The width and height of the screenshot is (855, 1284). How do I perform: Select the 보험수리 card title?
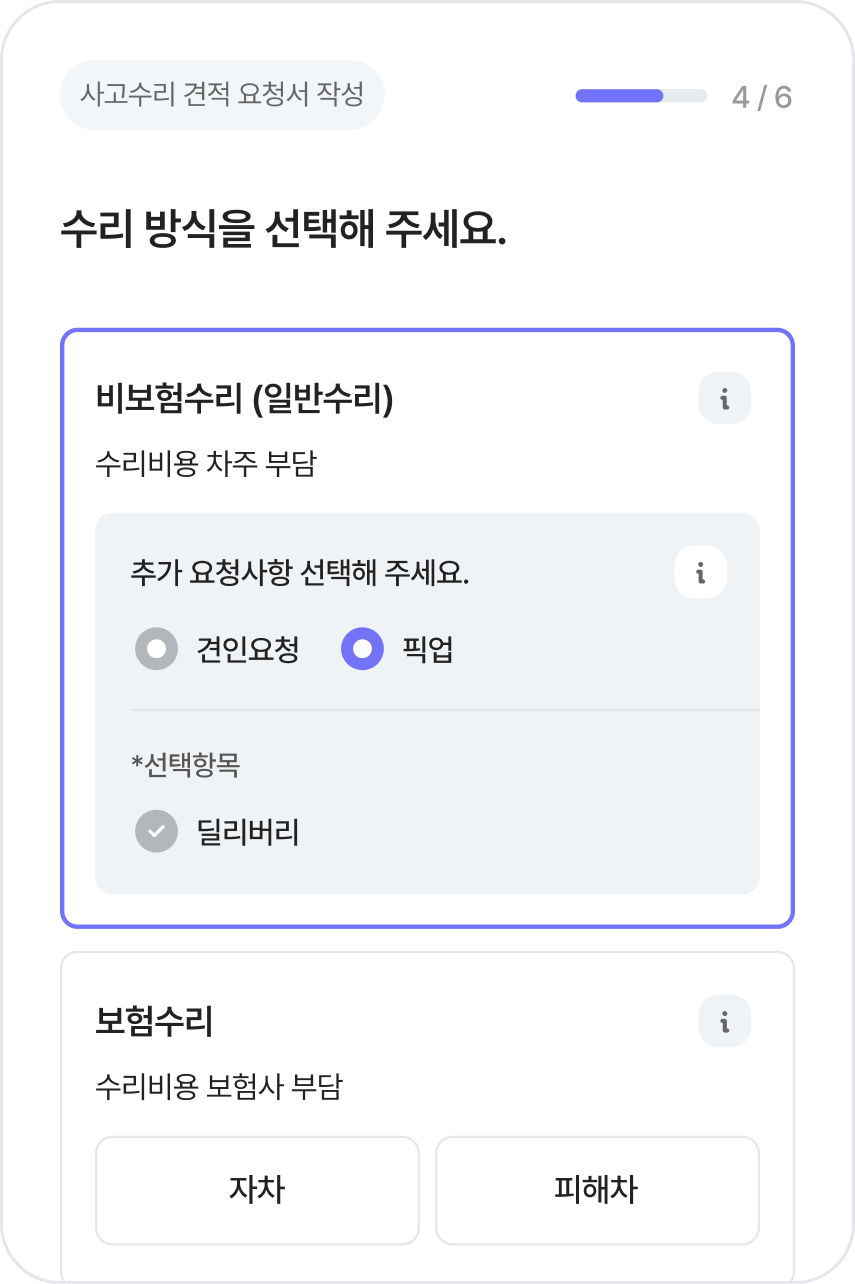pos(154,1021)
